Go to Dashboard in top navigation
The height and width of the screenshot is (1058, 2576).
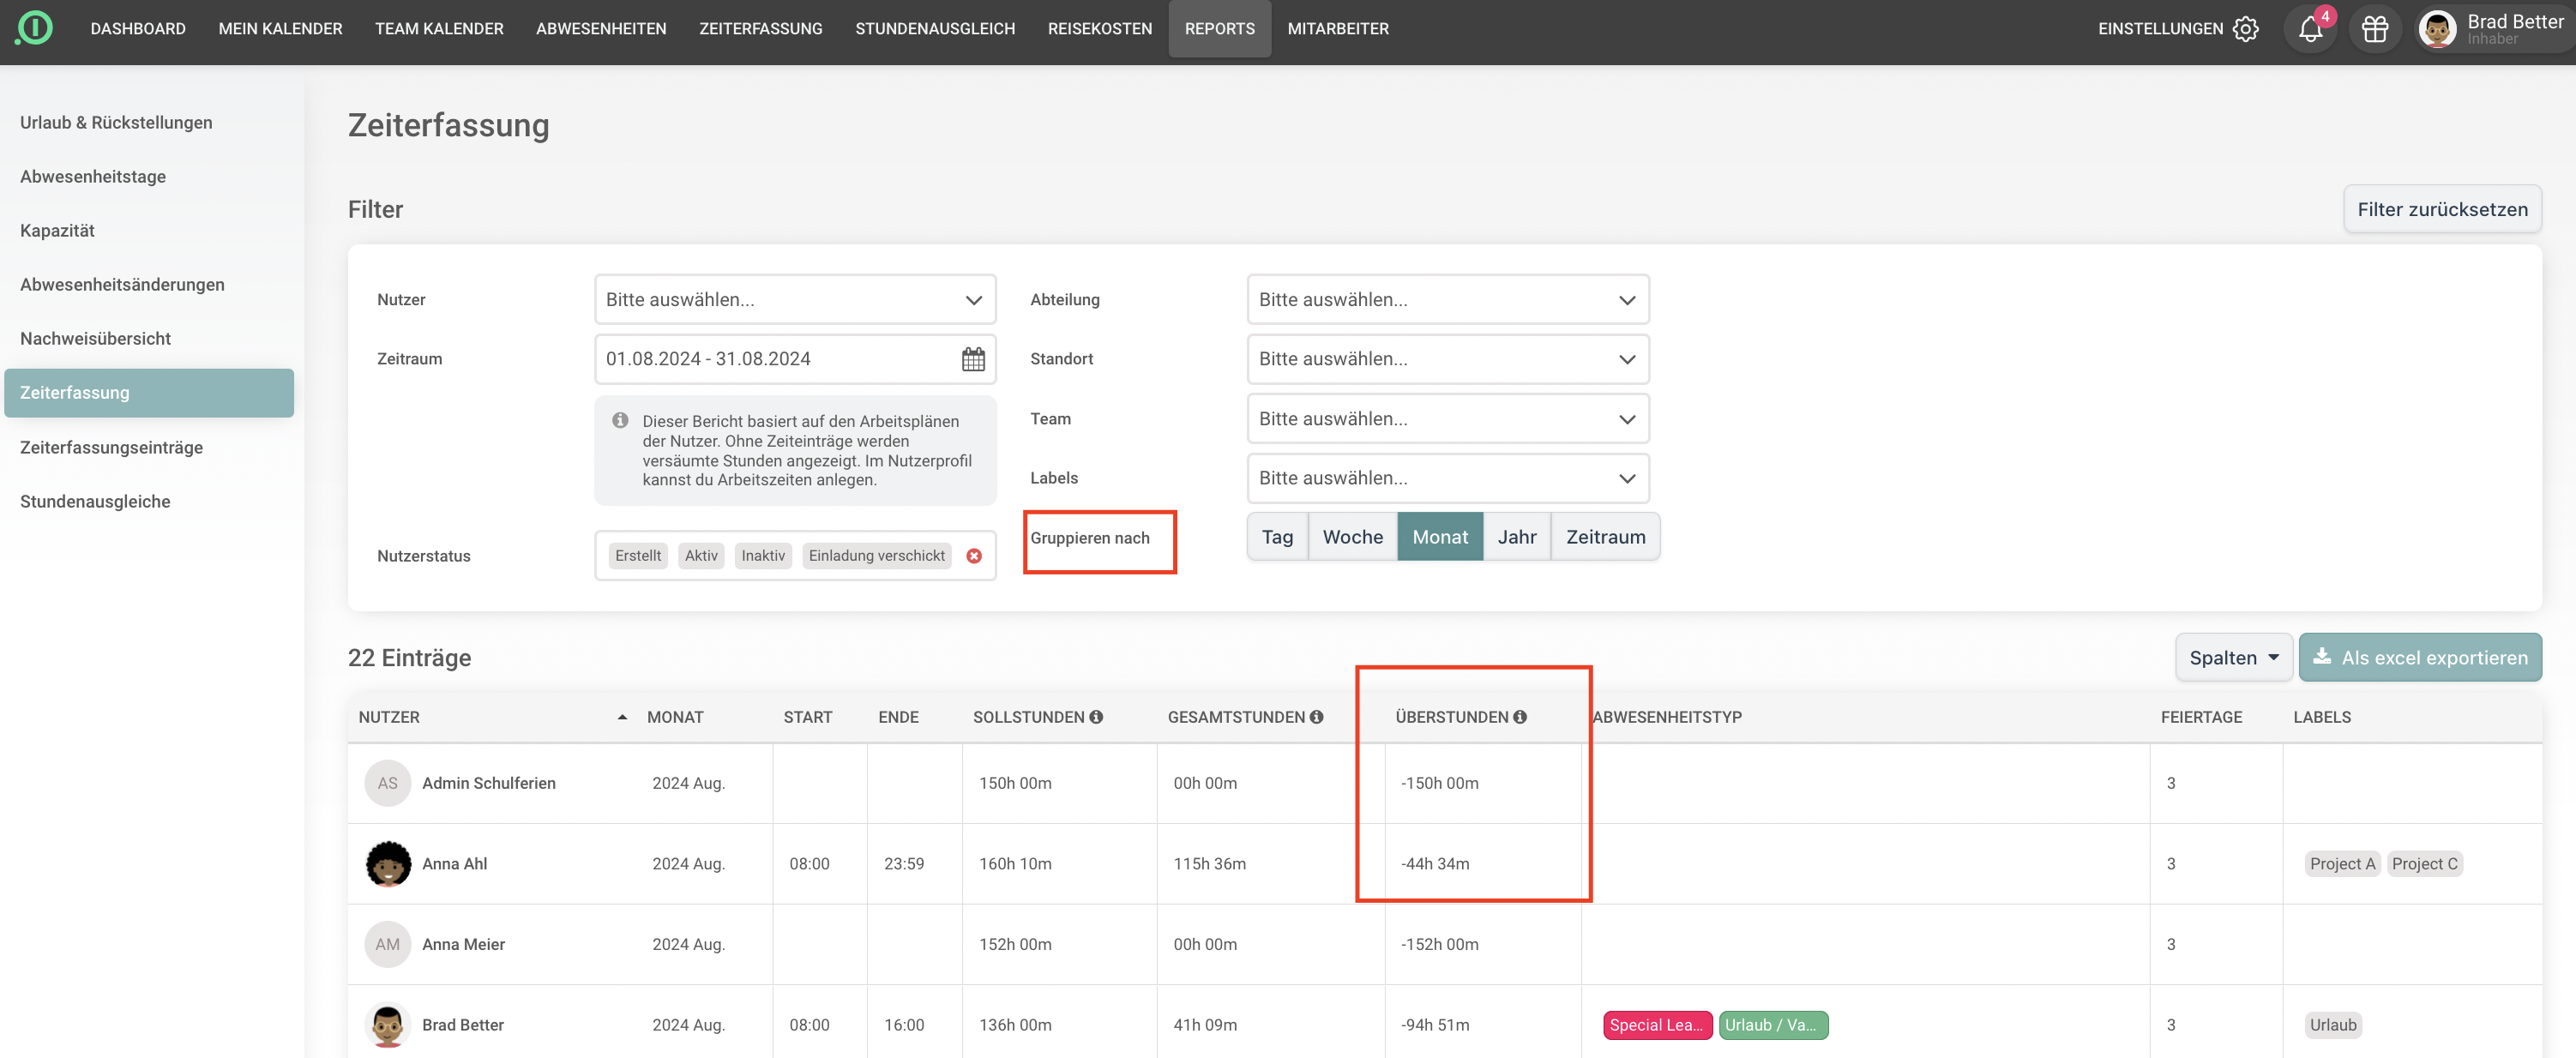tap(138, 29)
